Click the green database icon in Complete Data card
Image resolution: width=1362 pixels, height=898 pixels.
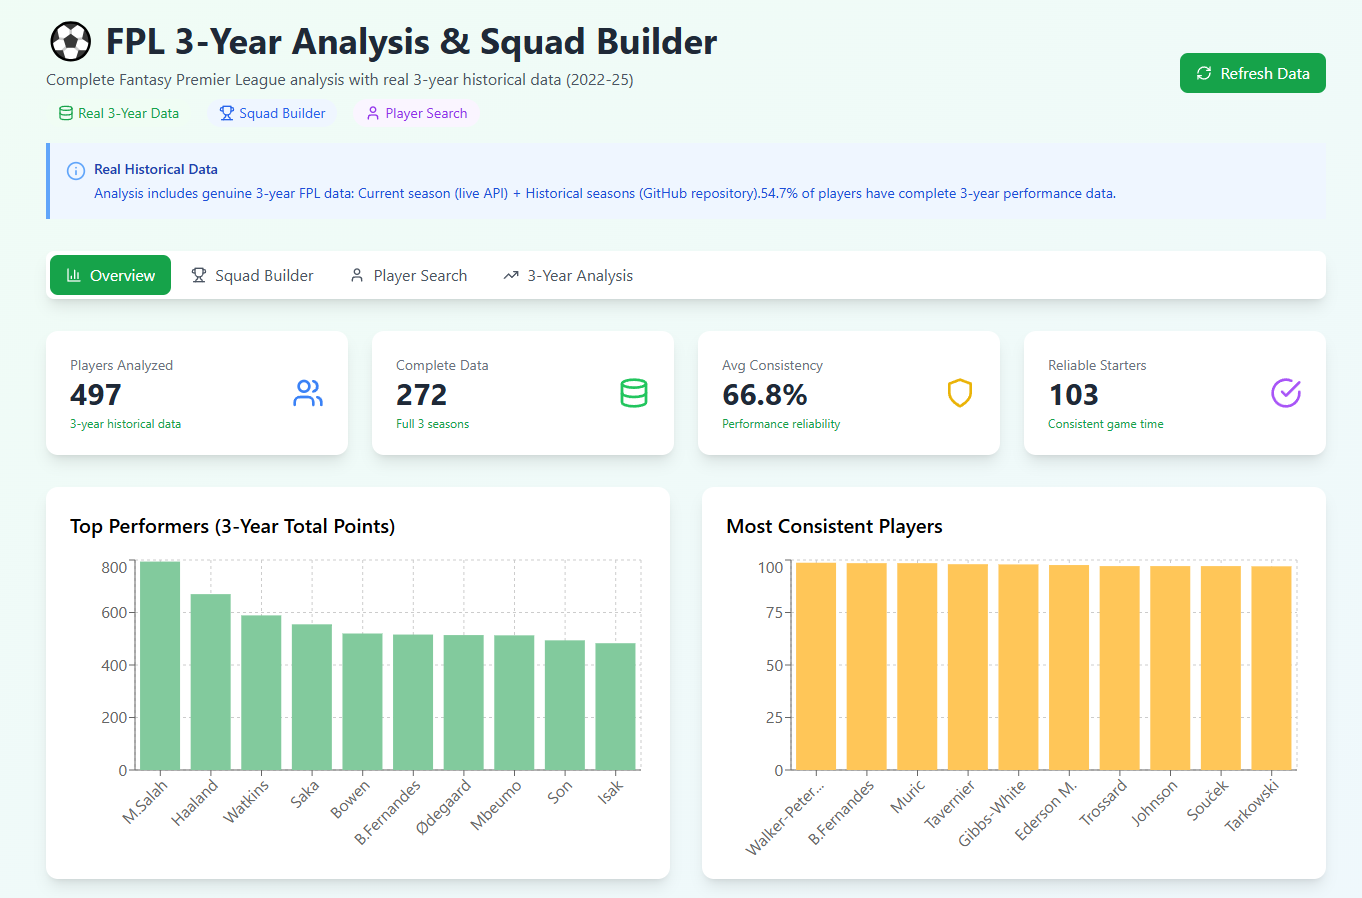click(634, 393)
